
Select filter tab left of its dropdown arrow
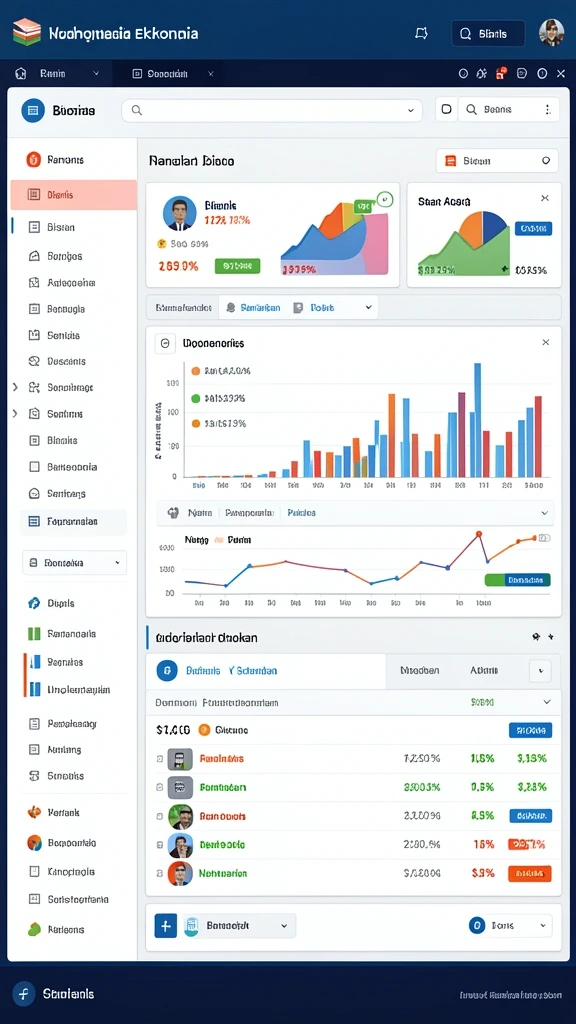pos(315,307)
